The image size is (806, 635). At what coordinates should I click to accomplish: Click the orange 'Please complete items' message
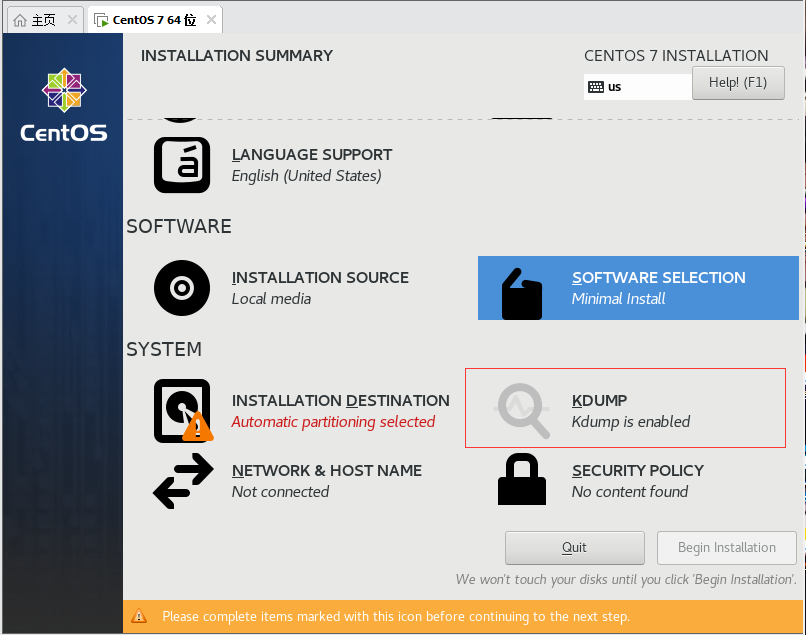[396, 616]
